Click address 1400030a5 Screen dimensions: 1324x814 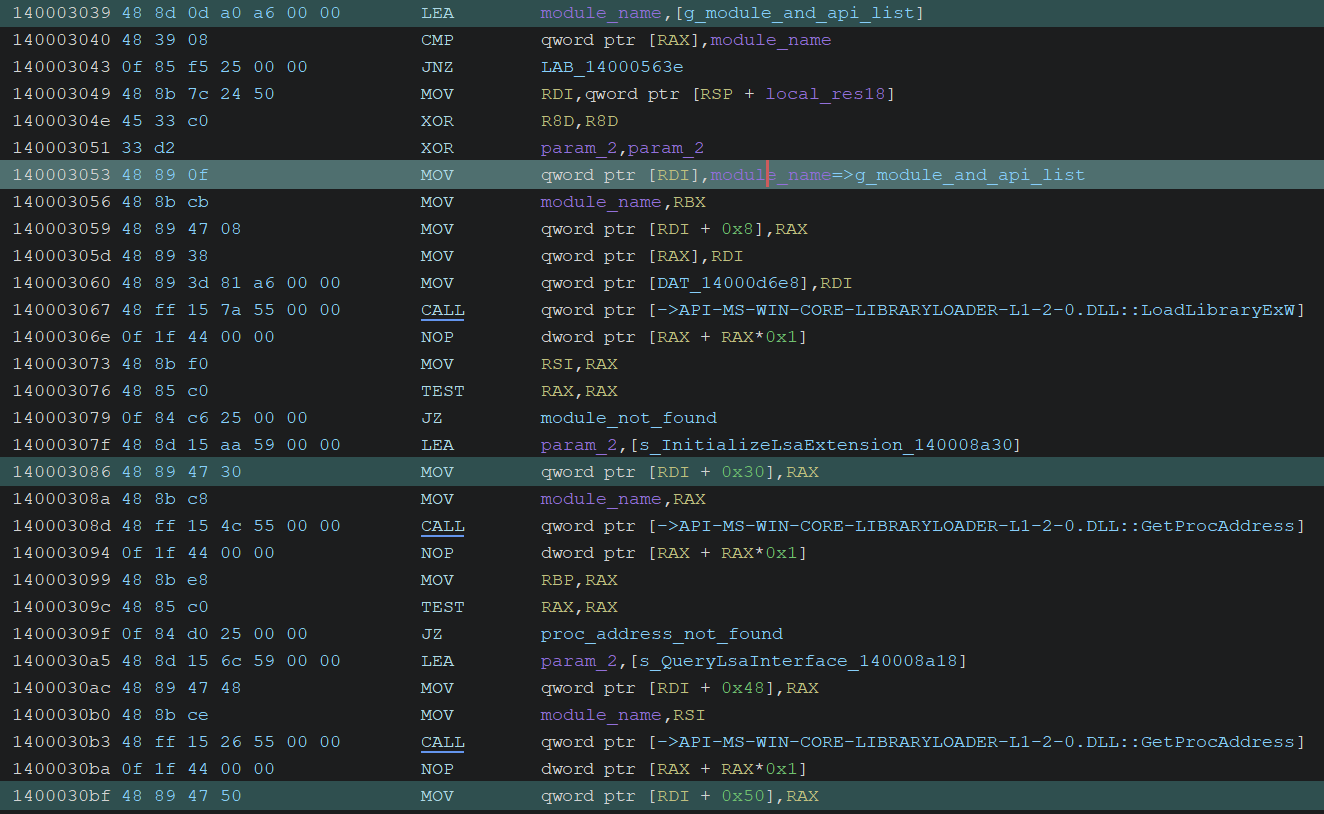click(x=60, y=661)
